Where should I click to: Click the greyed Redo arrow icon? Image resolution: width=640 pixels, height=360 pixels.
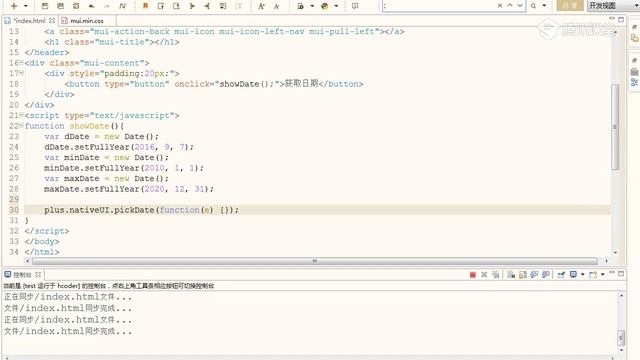tap(107, 6)
